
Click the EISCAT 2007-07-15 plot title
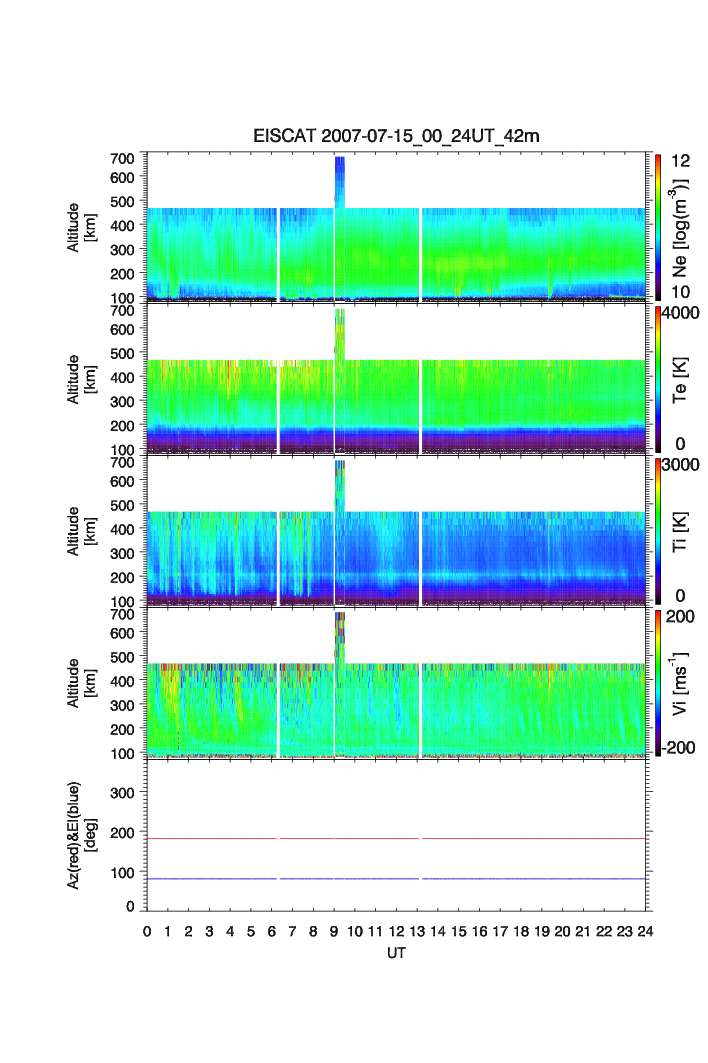[x=395, y=137]
